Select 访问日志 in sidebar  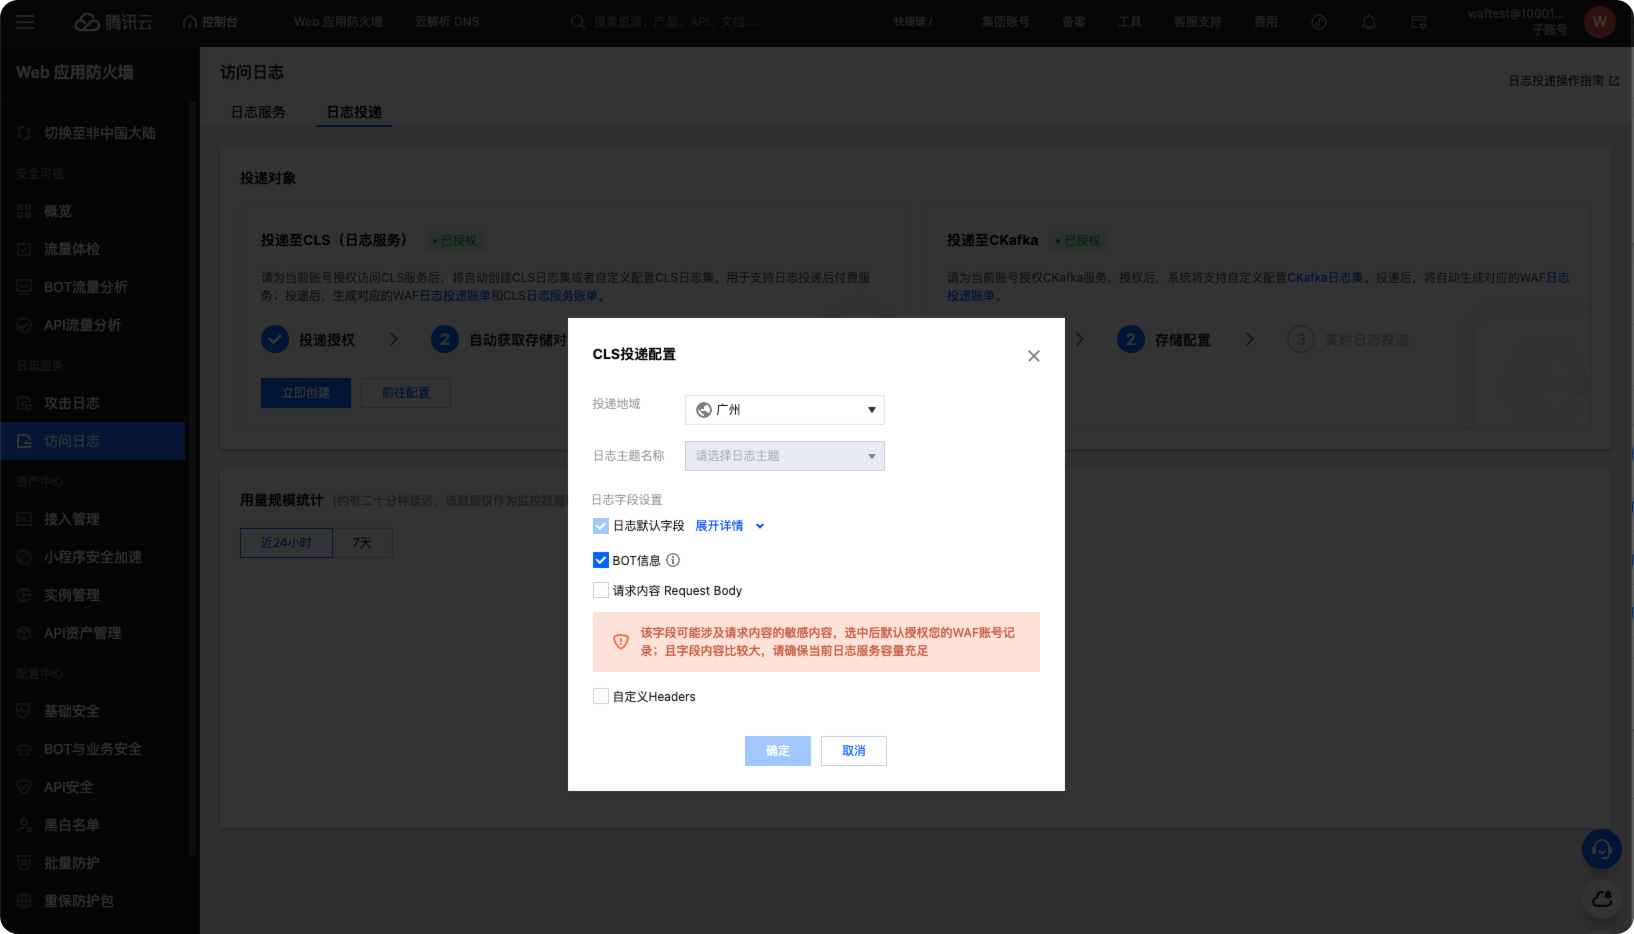click(x=93, y=441)
